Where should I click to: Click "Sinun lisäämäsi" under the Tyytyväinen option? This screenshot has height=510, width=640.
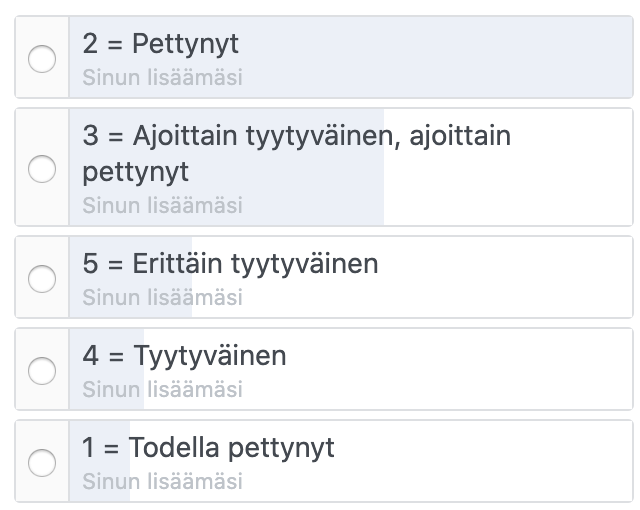[x=162, y=389]
